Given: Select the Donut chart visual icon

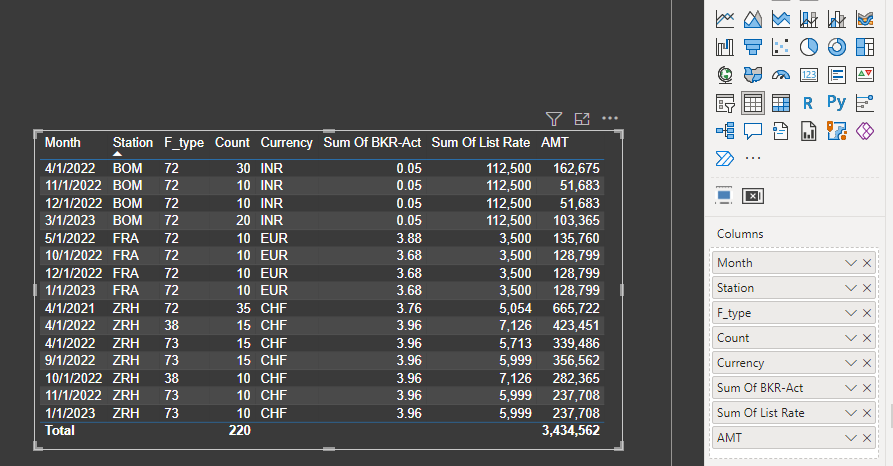Looking at the screenshot, I should coord(837,46).
